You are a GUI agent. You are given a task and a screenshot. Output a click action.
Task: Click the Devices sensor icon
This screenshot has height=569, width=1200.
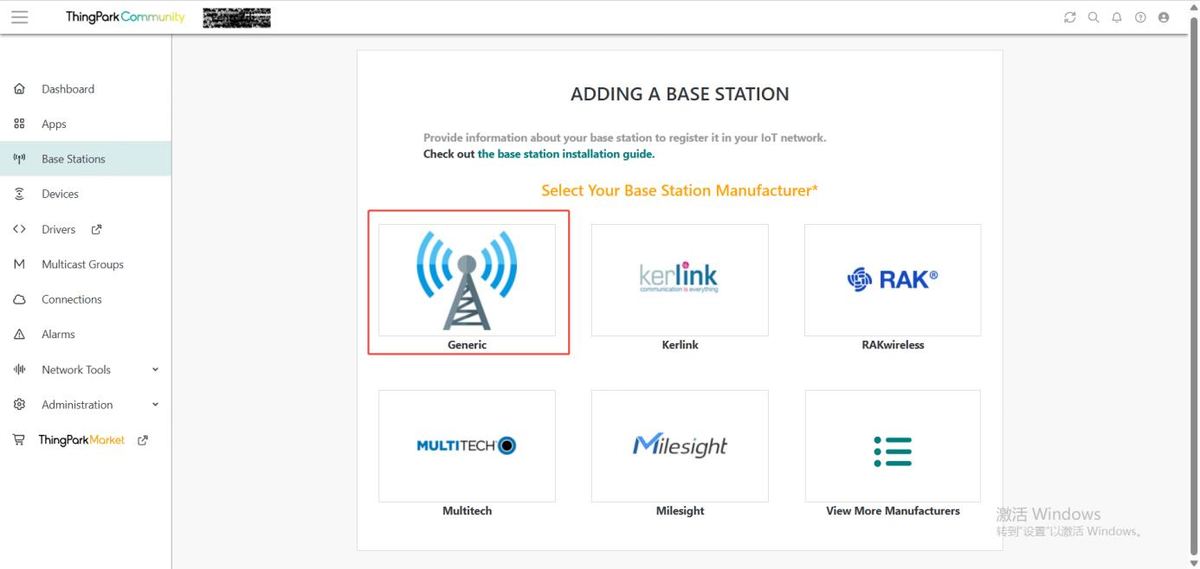[x=19, y=194]
